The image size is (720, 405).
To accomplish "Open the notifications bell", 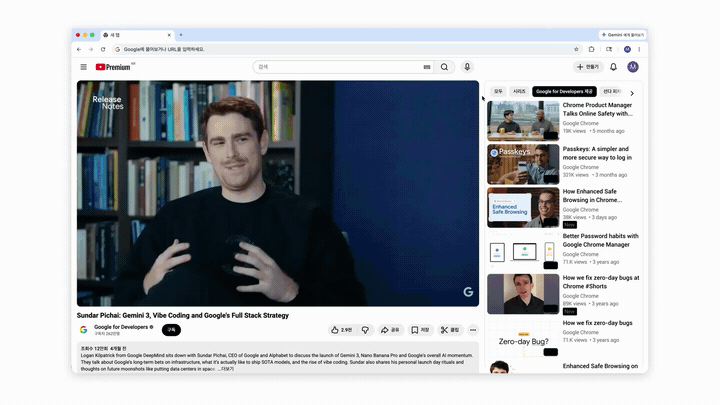I will [x=613, y=67].
